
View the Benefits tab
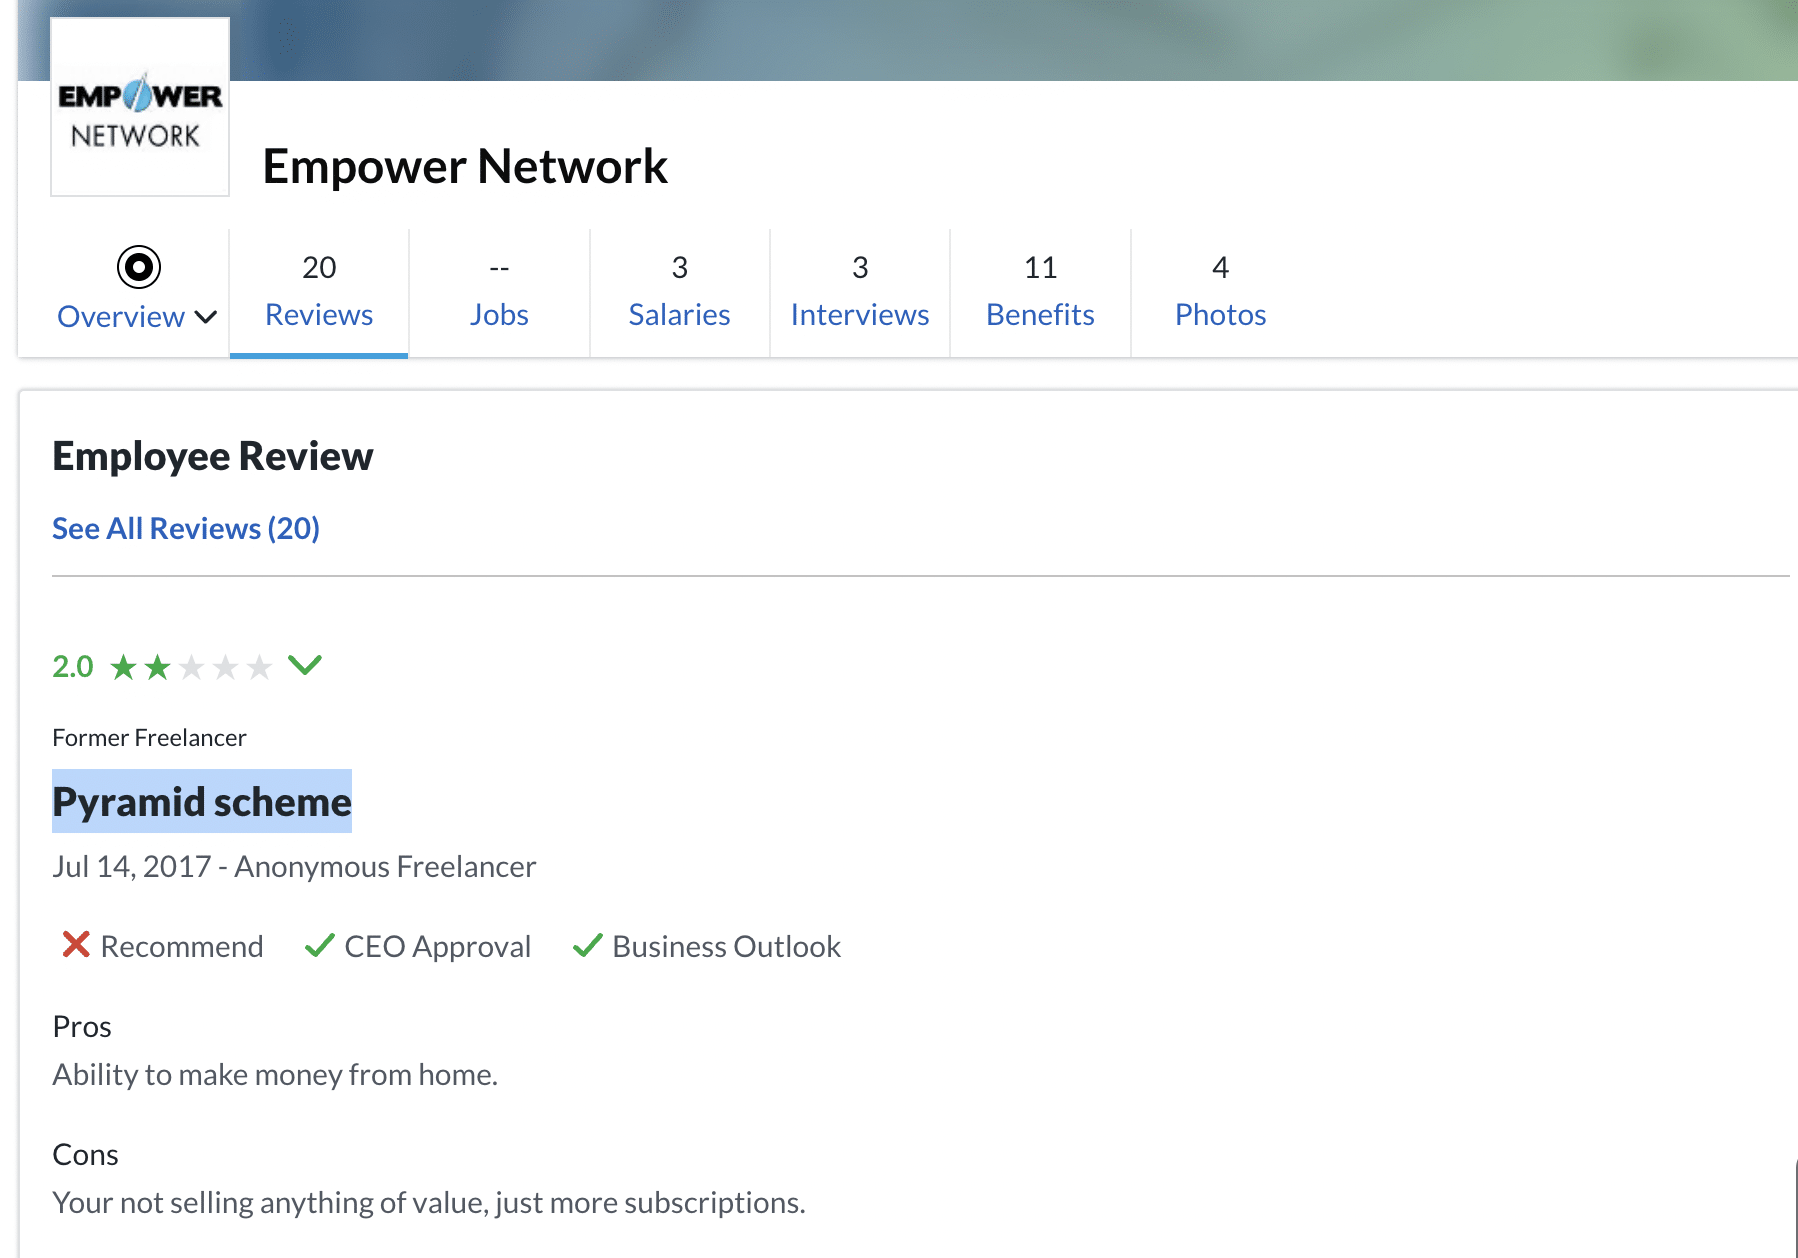point(1040,291)
